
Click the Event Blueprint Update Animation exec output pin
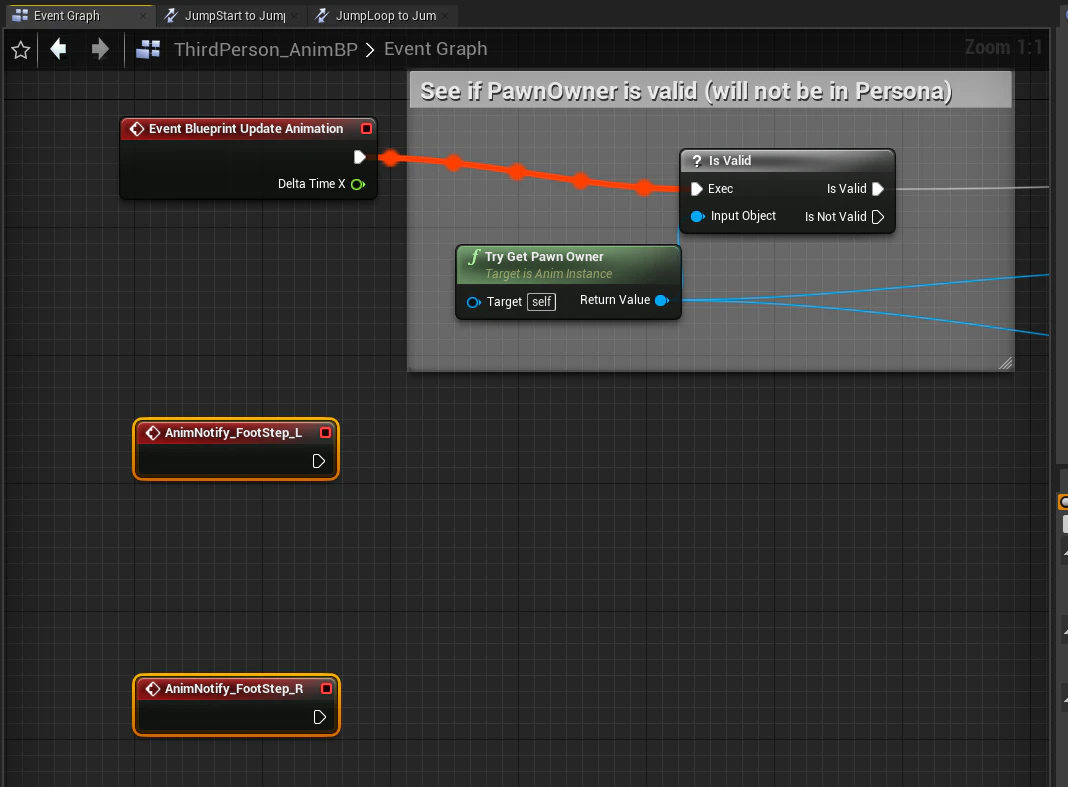click(360, 157)
